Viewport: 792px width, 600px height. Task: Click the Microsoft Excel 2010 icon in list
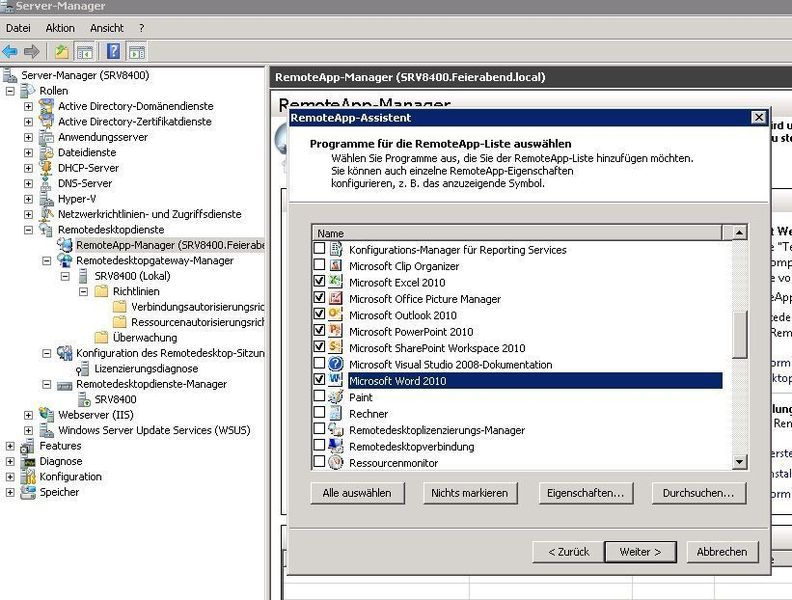tap(335, 282)
